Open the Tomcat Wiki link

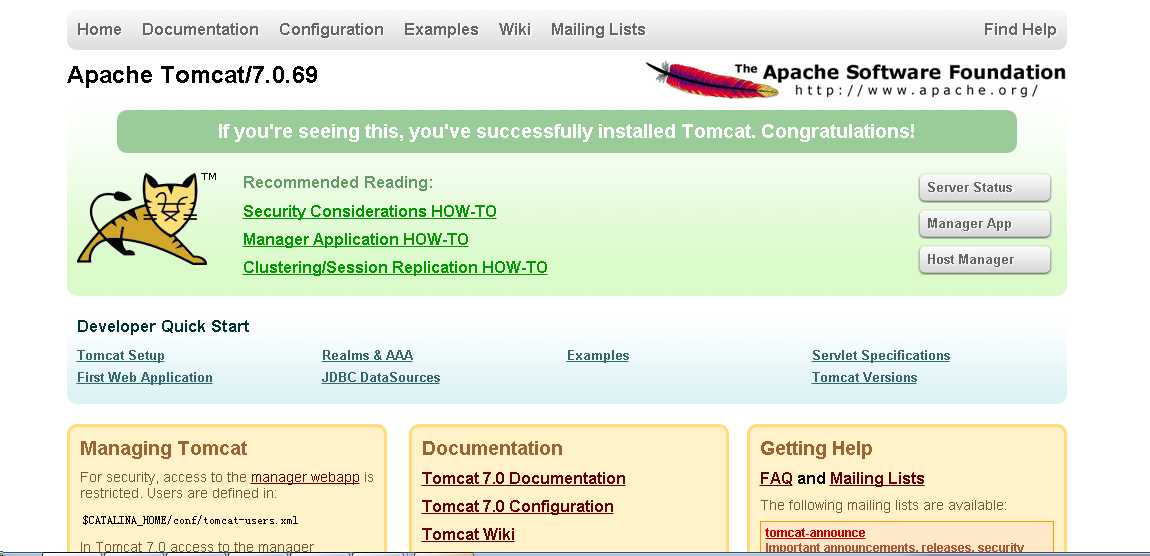[x=469, y=534]
